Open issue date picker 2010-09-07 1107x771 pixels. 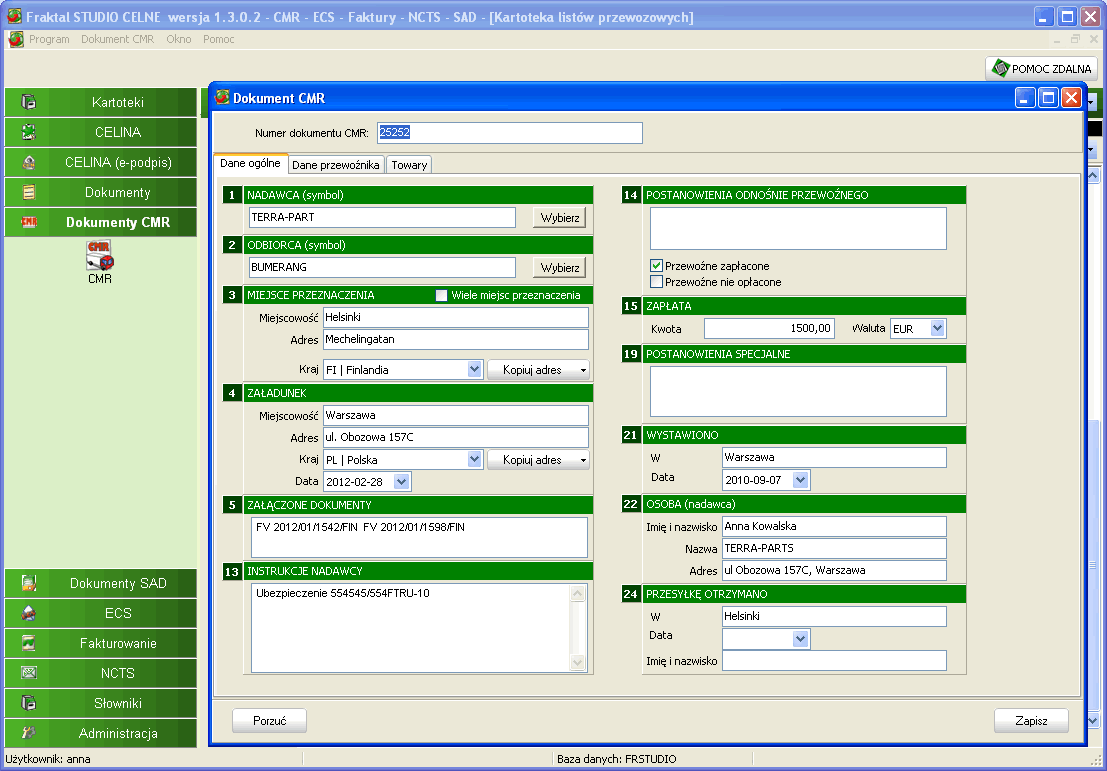(801, 479)
